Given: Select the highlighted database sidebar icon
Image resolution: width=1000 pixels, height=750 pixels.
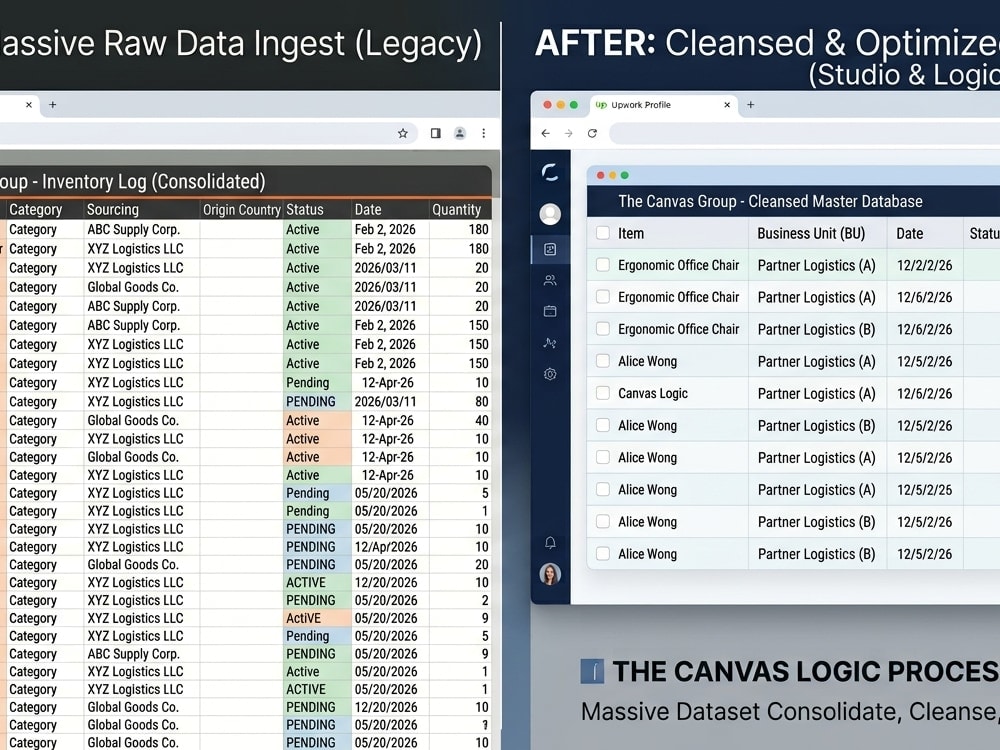Looking at the screenshot, I should pyautogui.click(x=550, y=249).
